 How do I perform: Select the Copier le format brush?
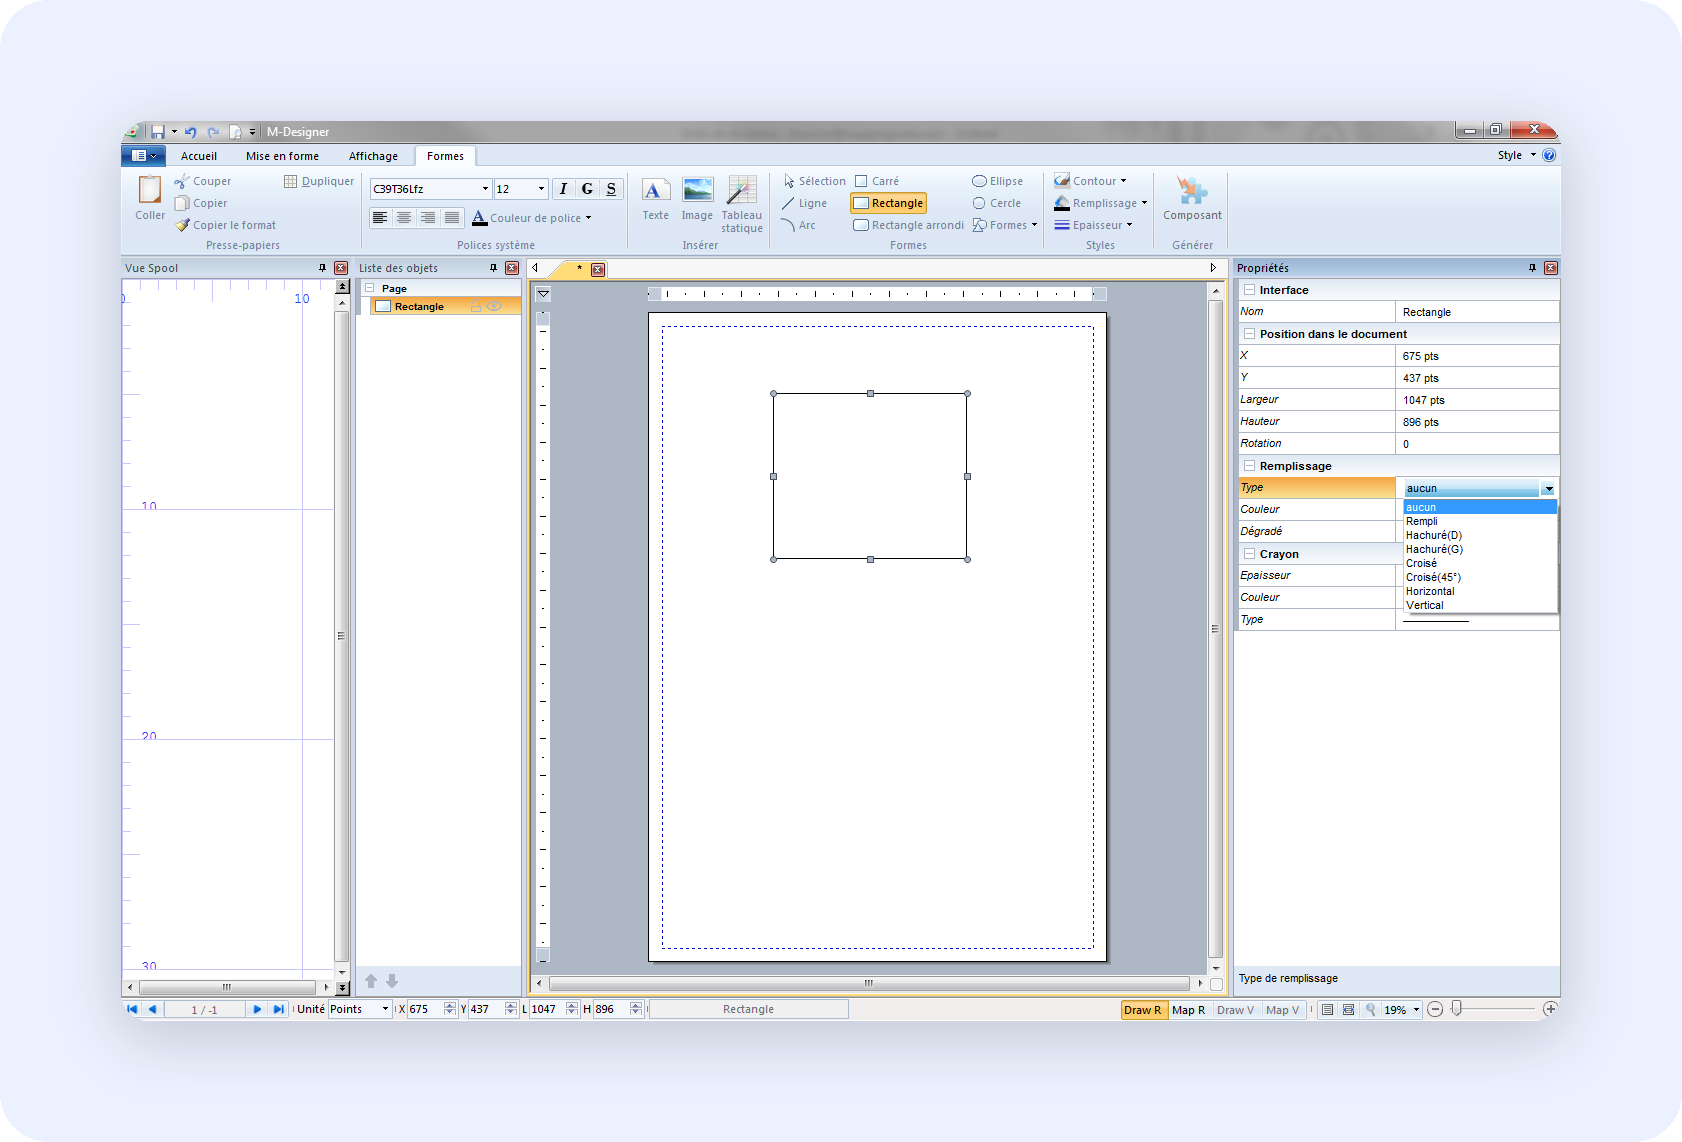225,225
